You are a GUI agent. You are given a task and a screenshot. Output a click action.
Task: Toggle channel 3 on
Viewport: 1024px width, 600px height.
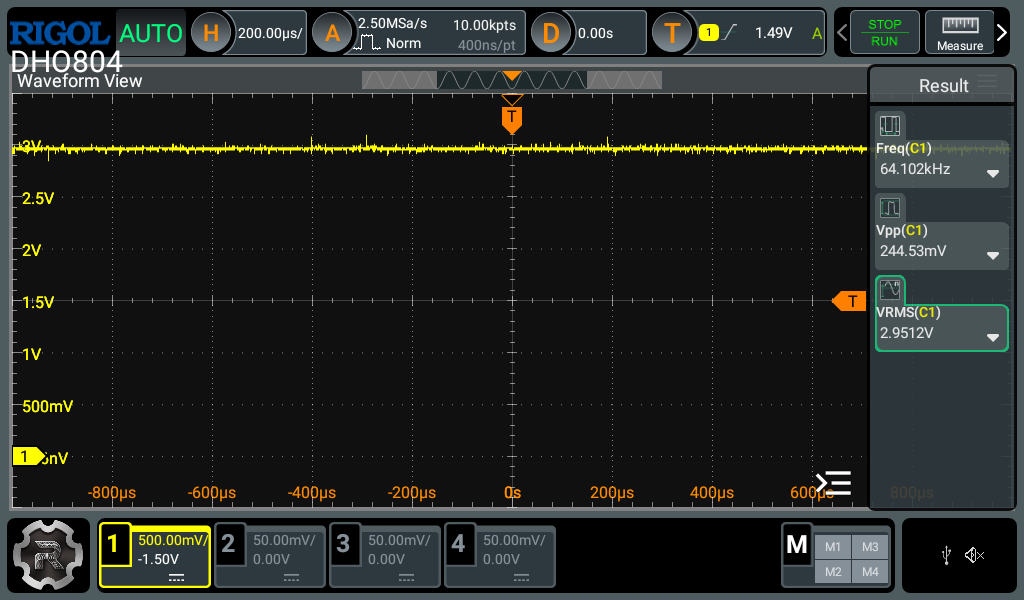(x=385, y=556)
